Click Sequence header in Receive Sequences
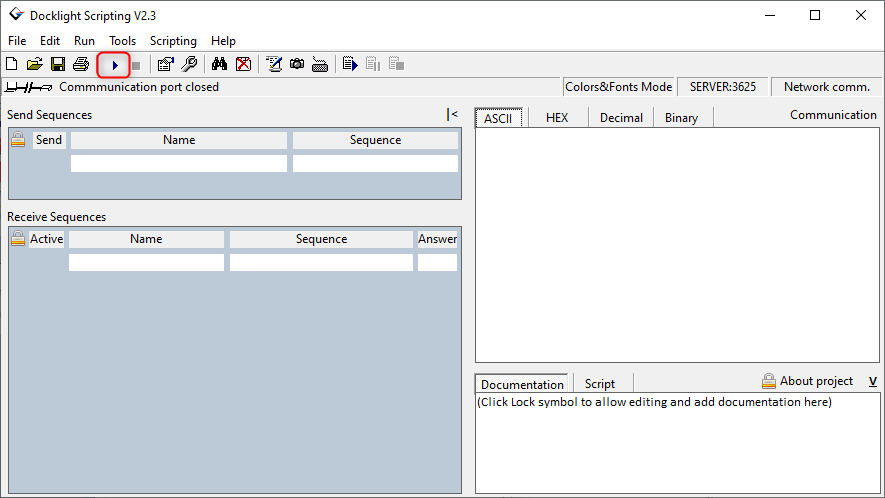Image resolution: width=885 pixels, height=498 pixels. click(321, 239)
